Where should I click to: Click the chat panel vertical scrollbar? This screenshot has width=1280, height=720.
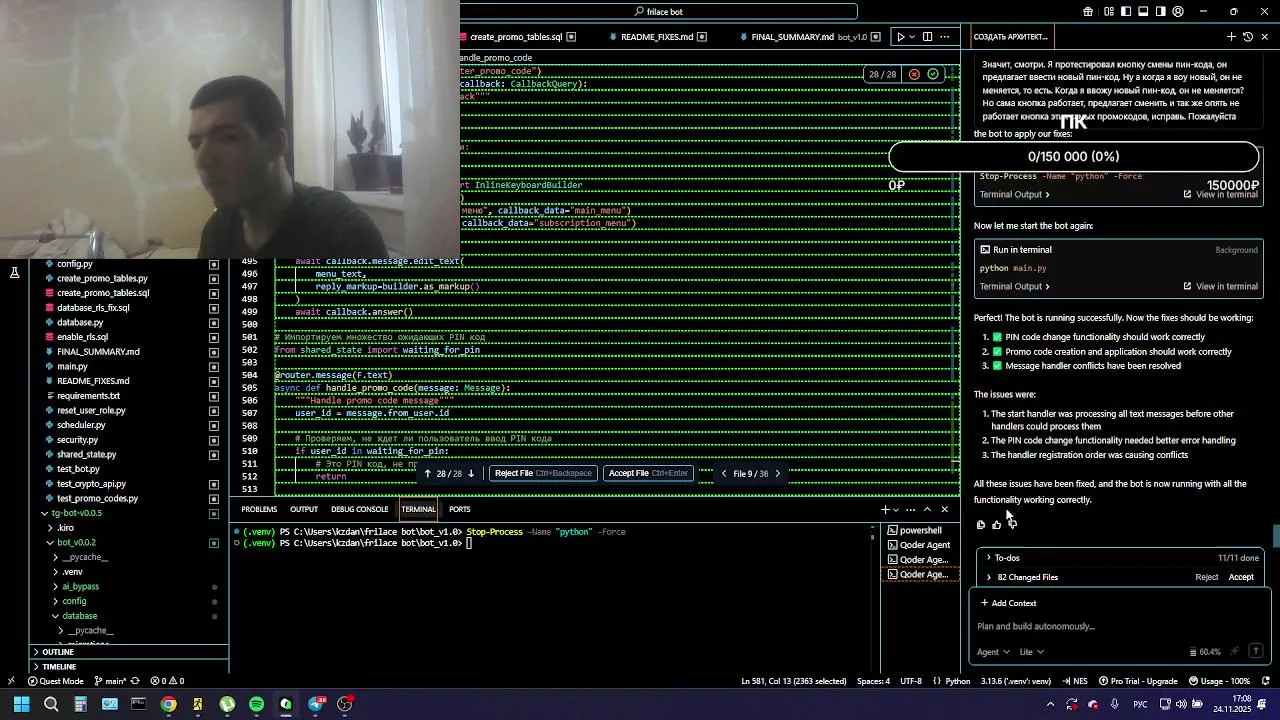(1276, 535)
